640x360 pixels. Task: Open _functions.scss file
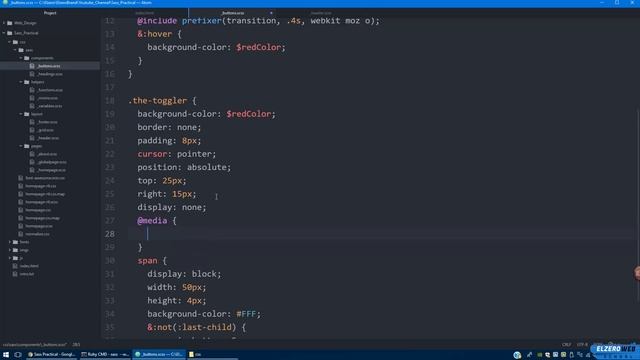pos(50,90)
